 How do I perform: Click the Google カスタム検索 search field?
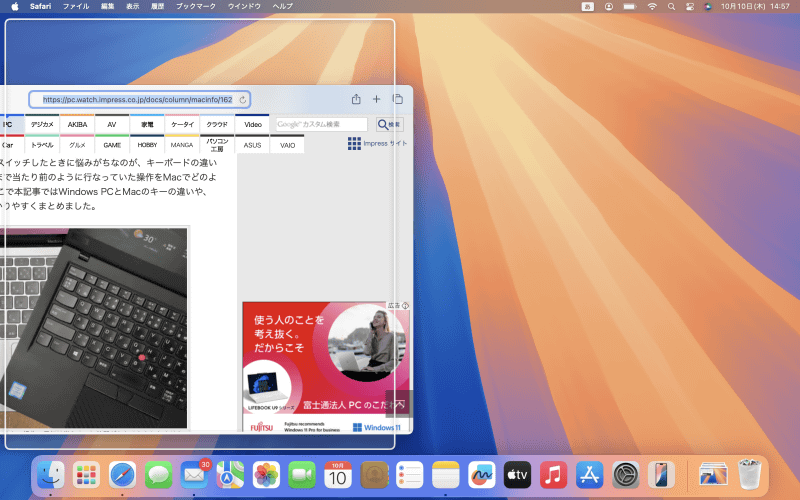click(321, 124)
